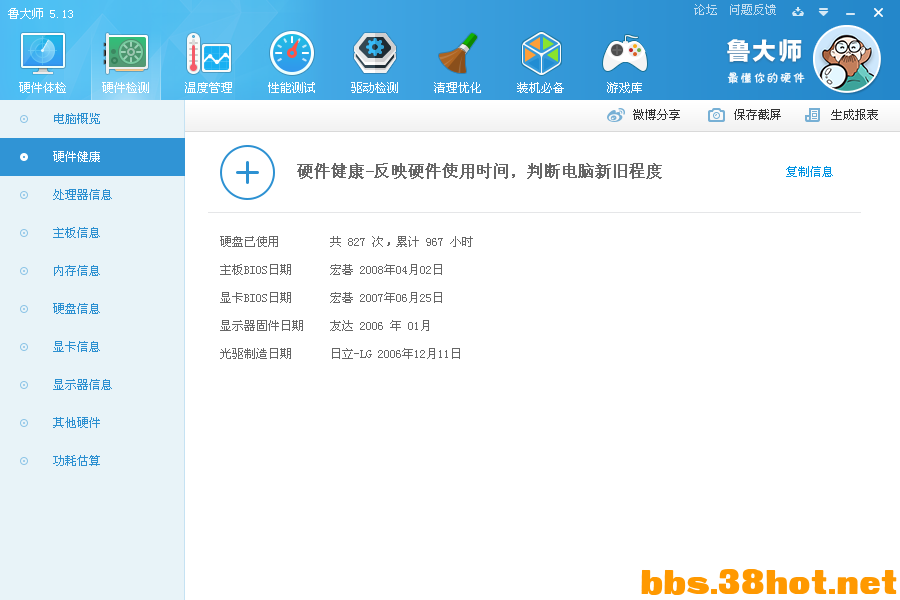Open the 问题反馈 feedback link
The width and height of the screenshot is (900, 600).
(752, 10)
